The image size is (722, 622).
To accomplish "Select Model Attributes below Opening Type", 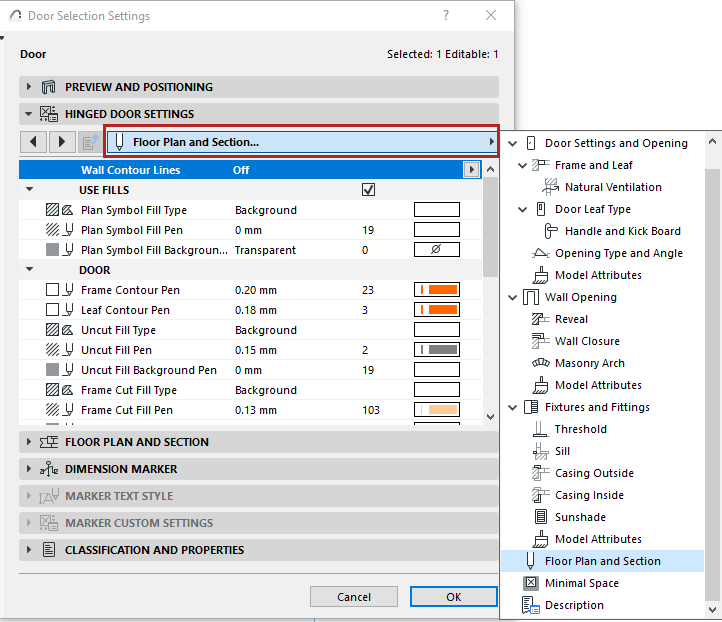I will (x=598, y=275).
